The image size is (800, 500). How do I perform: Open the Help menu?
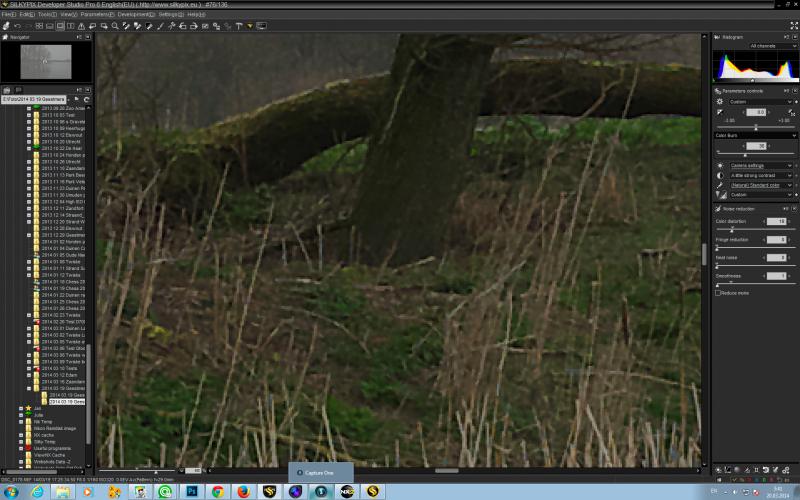pos(196,15)
